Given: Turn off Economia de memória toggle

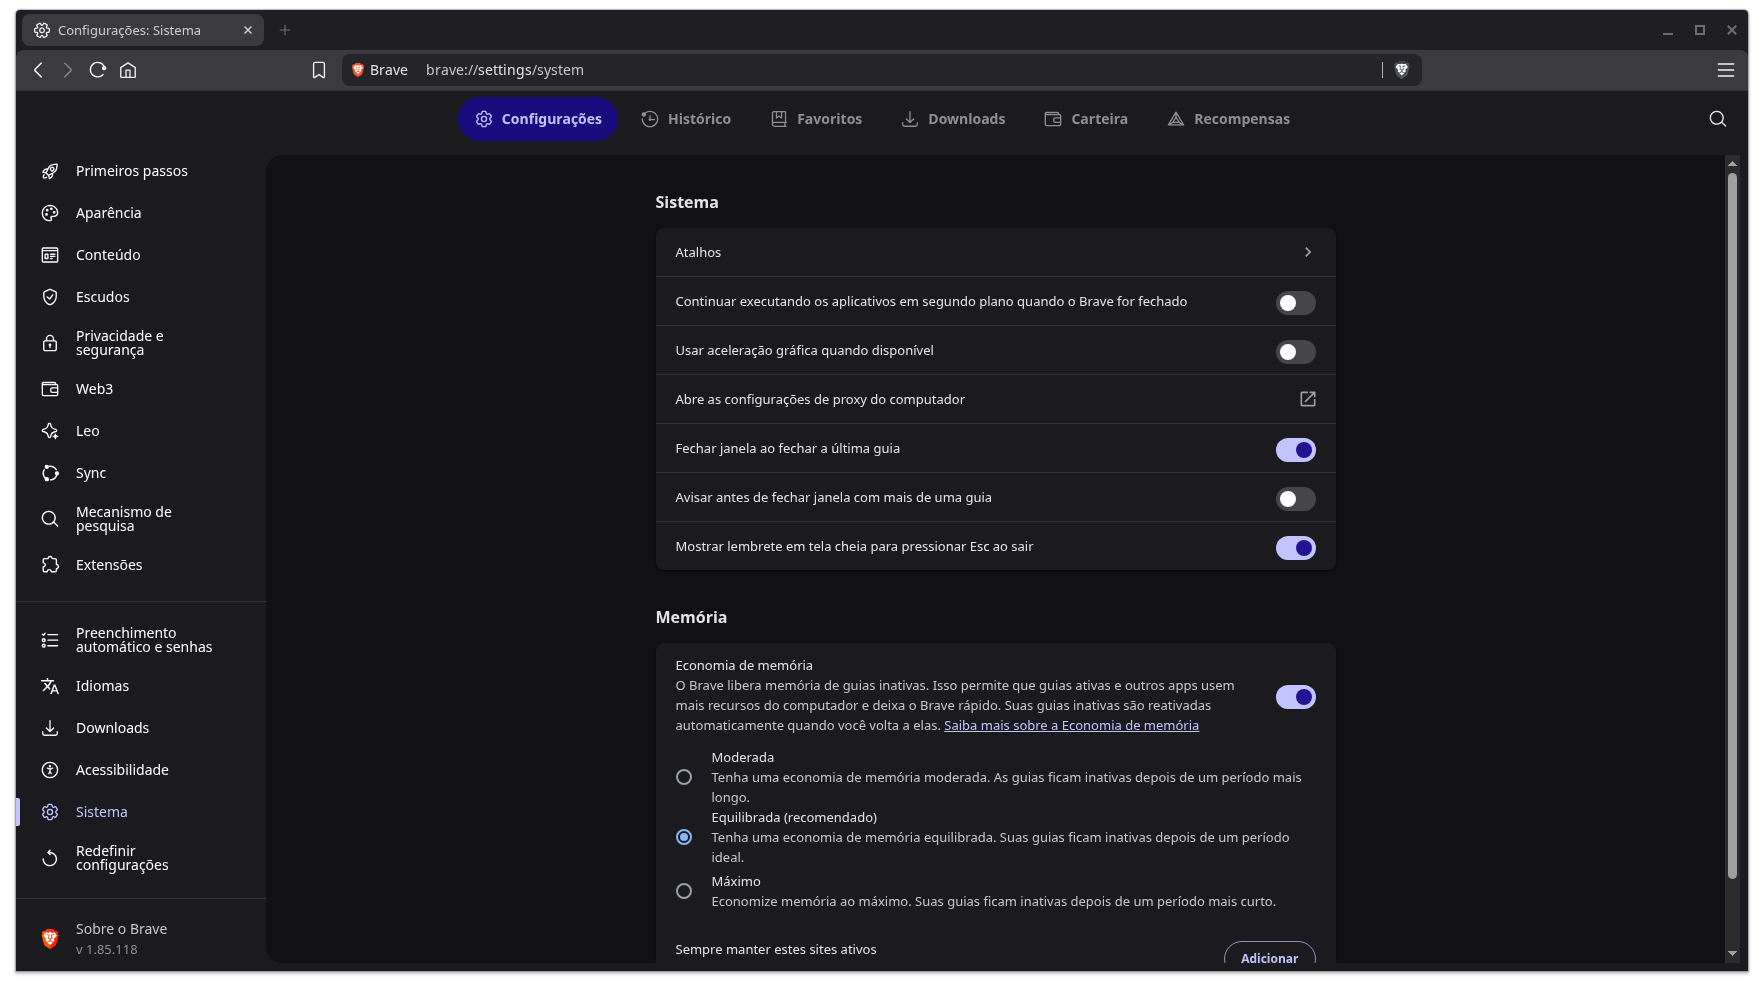Looking at the screenshot, I should pyautogui.click(x=1295, y=697).
